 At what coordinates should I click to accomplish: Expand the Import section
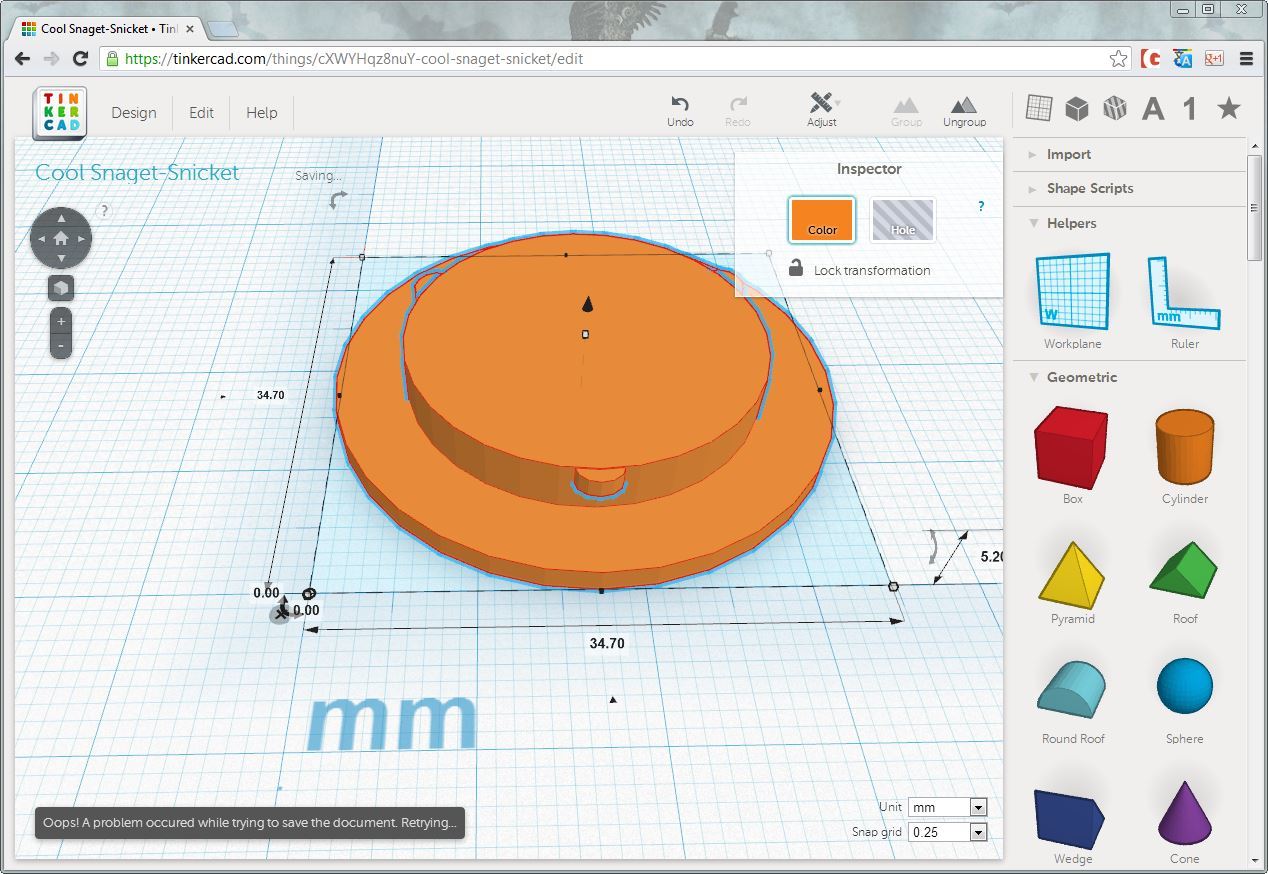1068,154
